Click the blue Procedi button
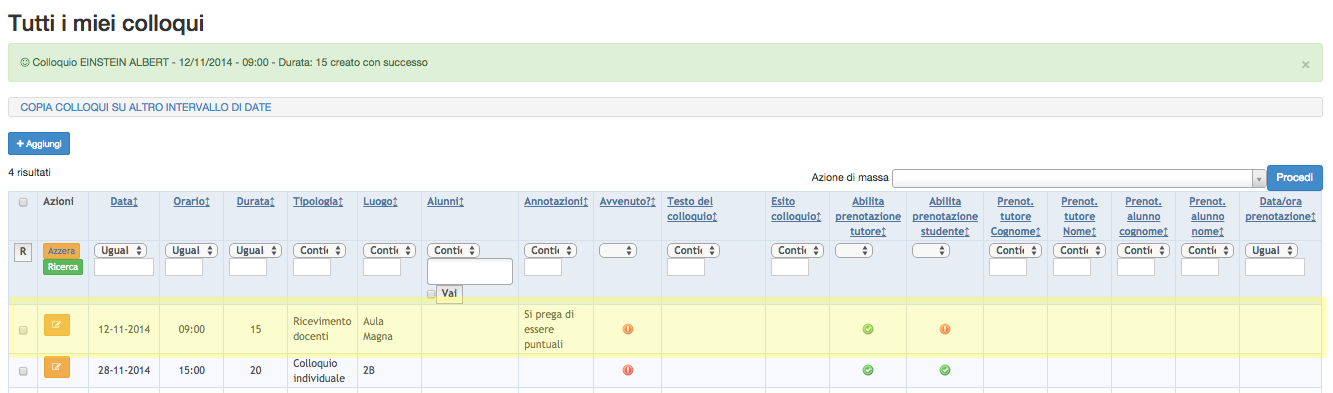 1295,177
